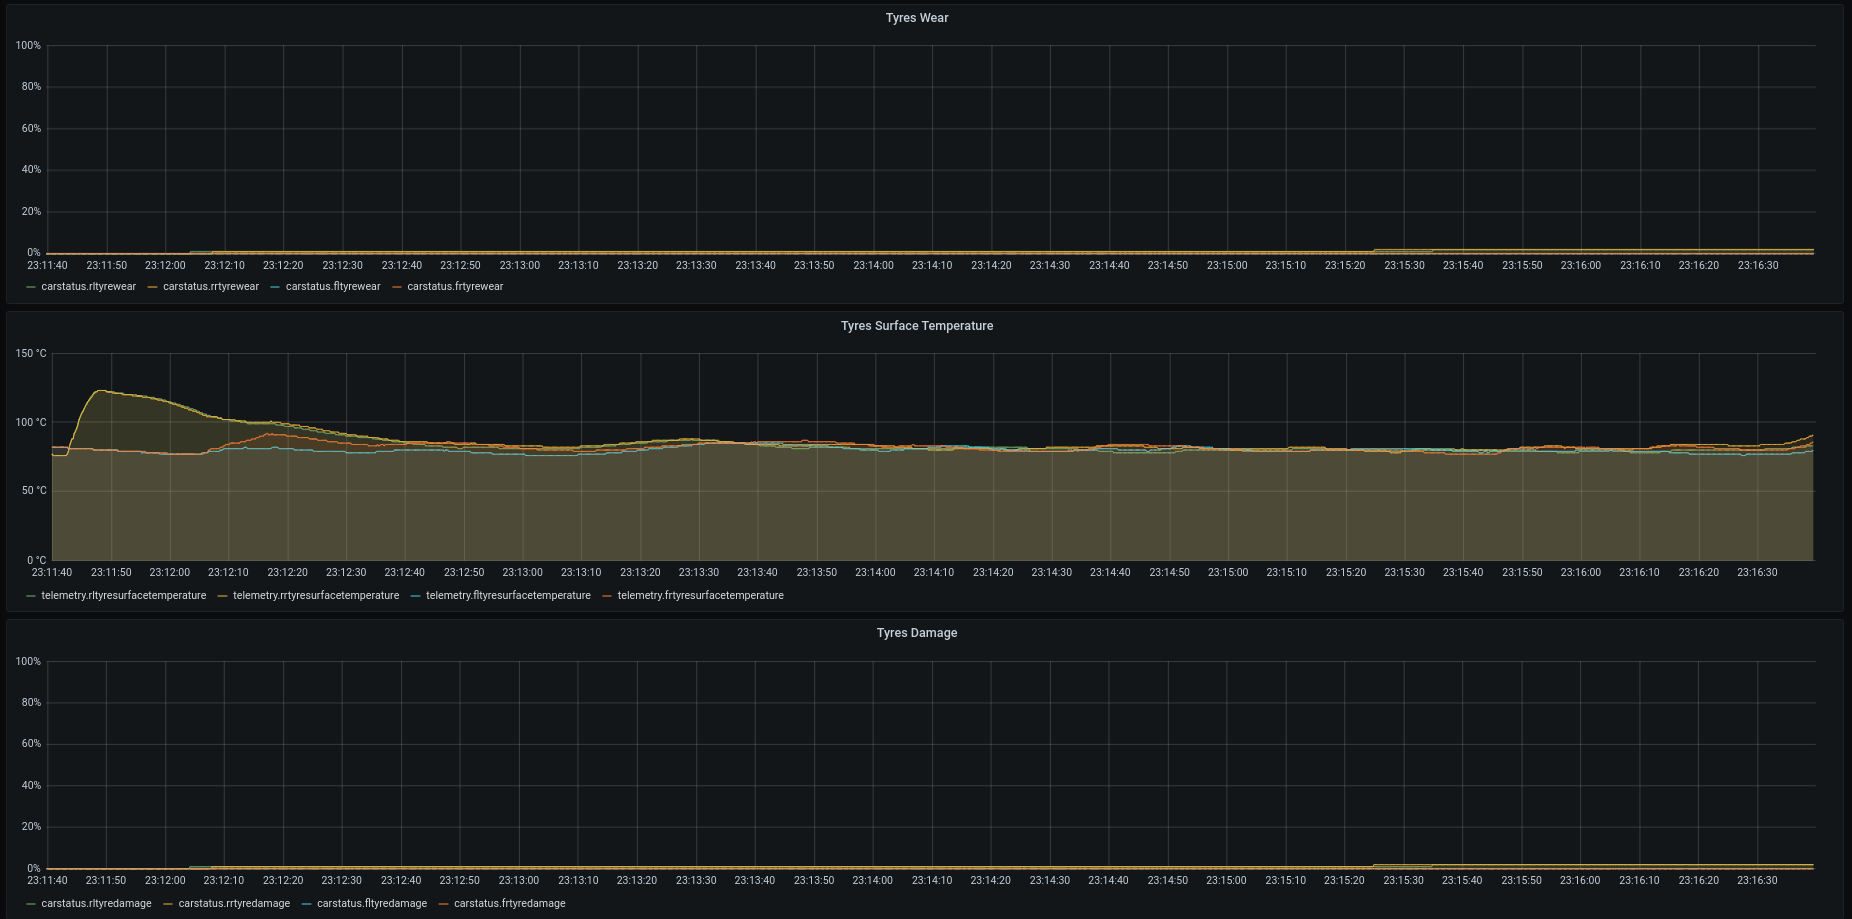Toggle carstatus.rltyrewear series in legend
The height and width of the screenshot is (919, 1852).
coord(88,287)
